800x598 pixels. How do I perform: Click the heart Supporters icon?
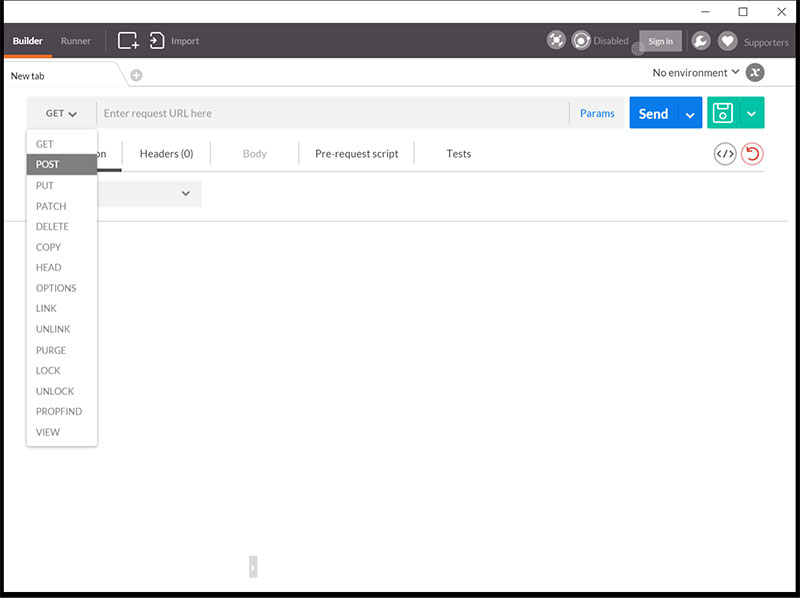[728, 41]
